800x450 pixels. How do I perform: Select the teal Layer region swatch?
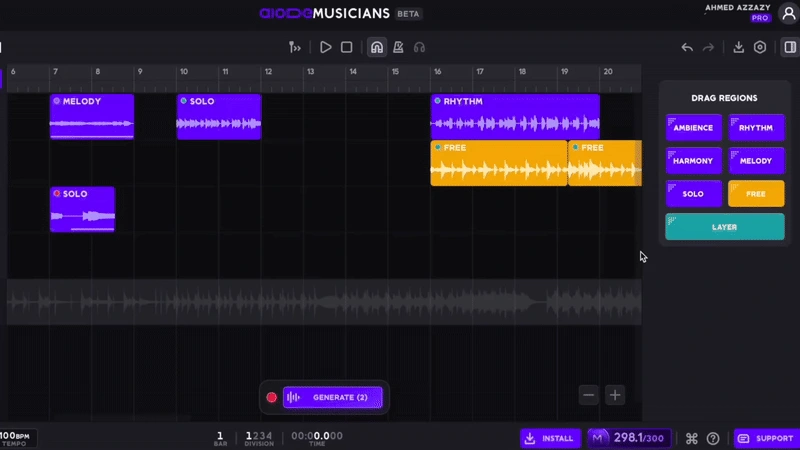click(724, 227)
